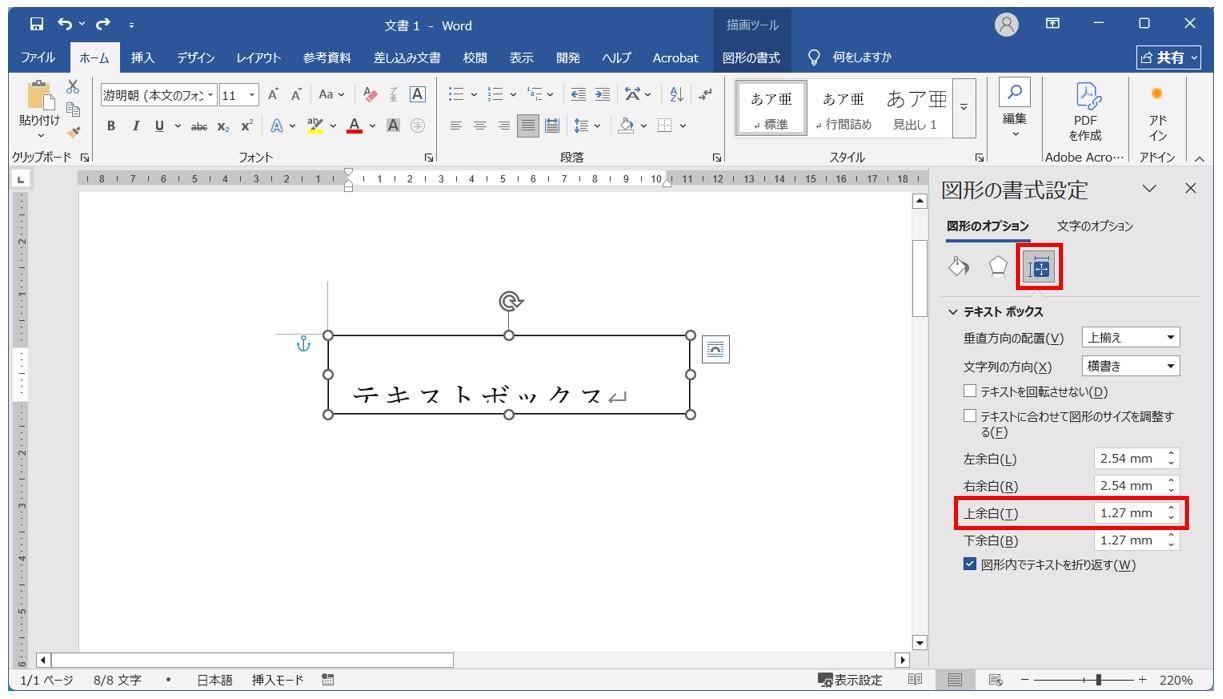Click the zoom in plus button
The height and width of the screenshot is (699, 1223).
(x=1143, y=680)
